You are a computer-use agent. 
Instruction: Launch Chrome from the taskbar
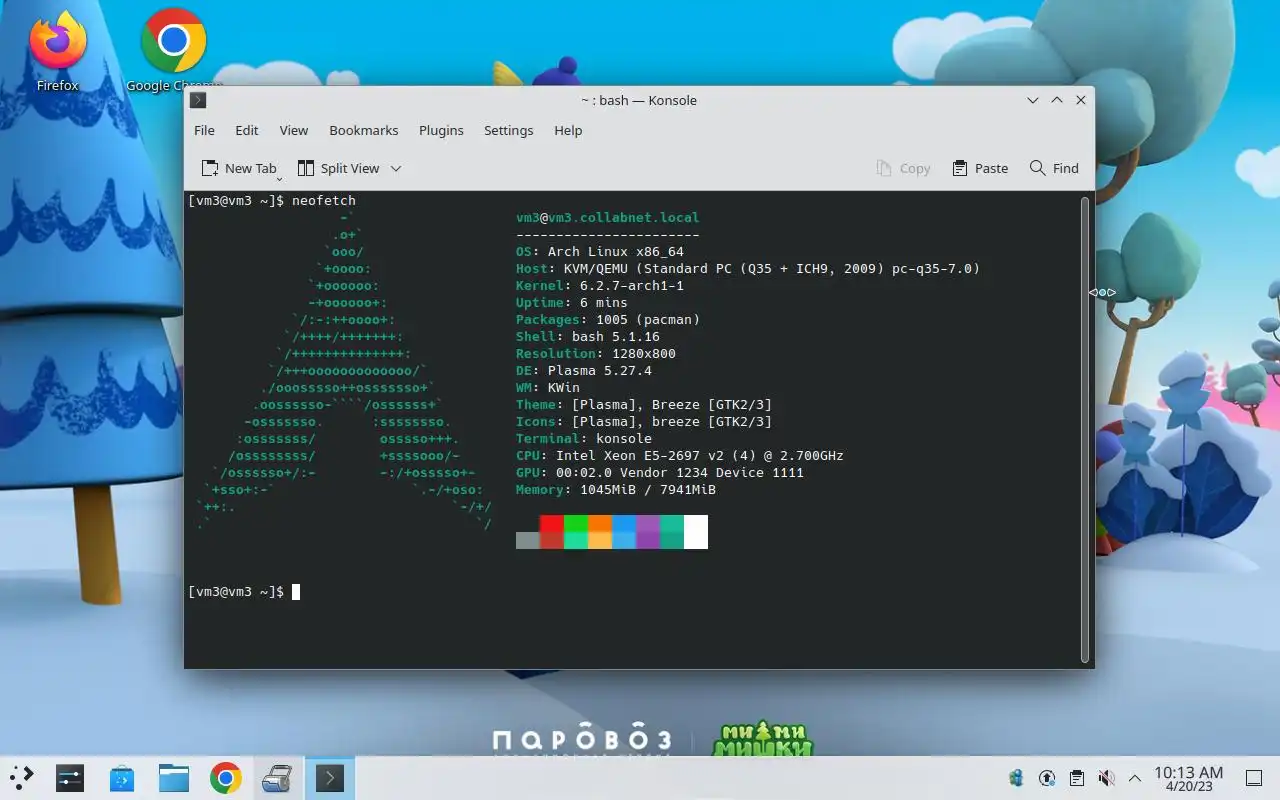click(226, 778)
